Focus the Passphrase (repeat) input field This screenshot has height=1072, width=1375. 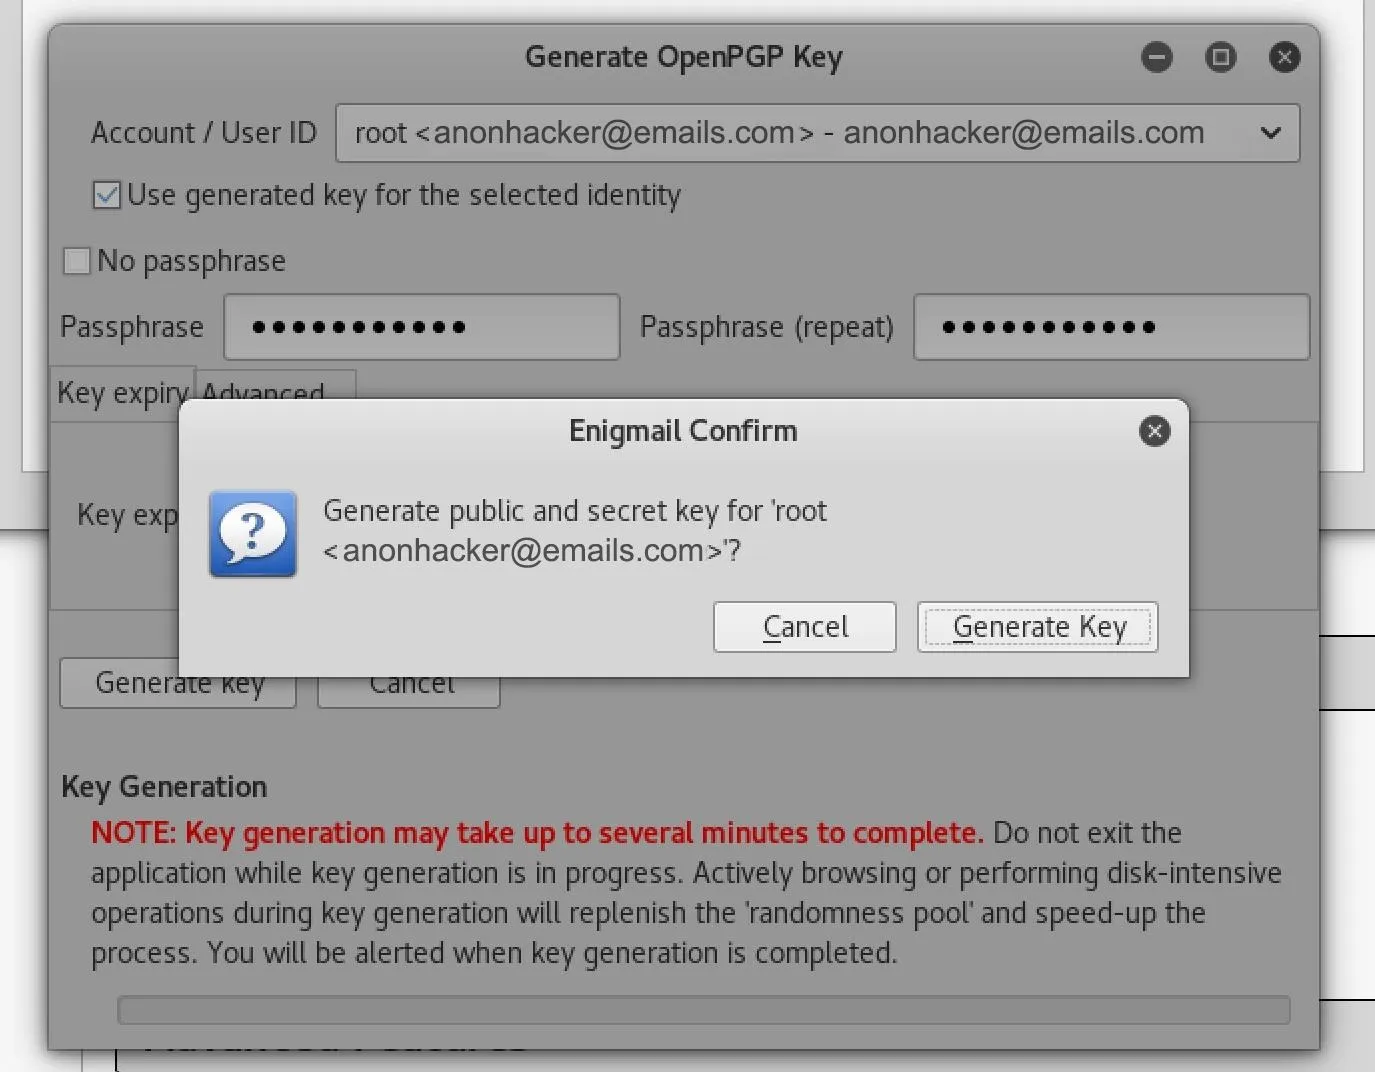1111,327
